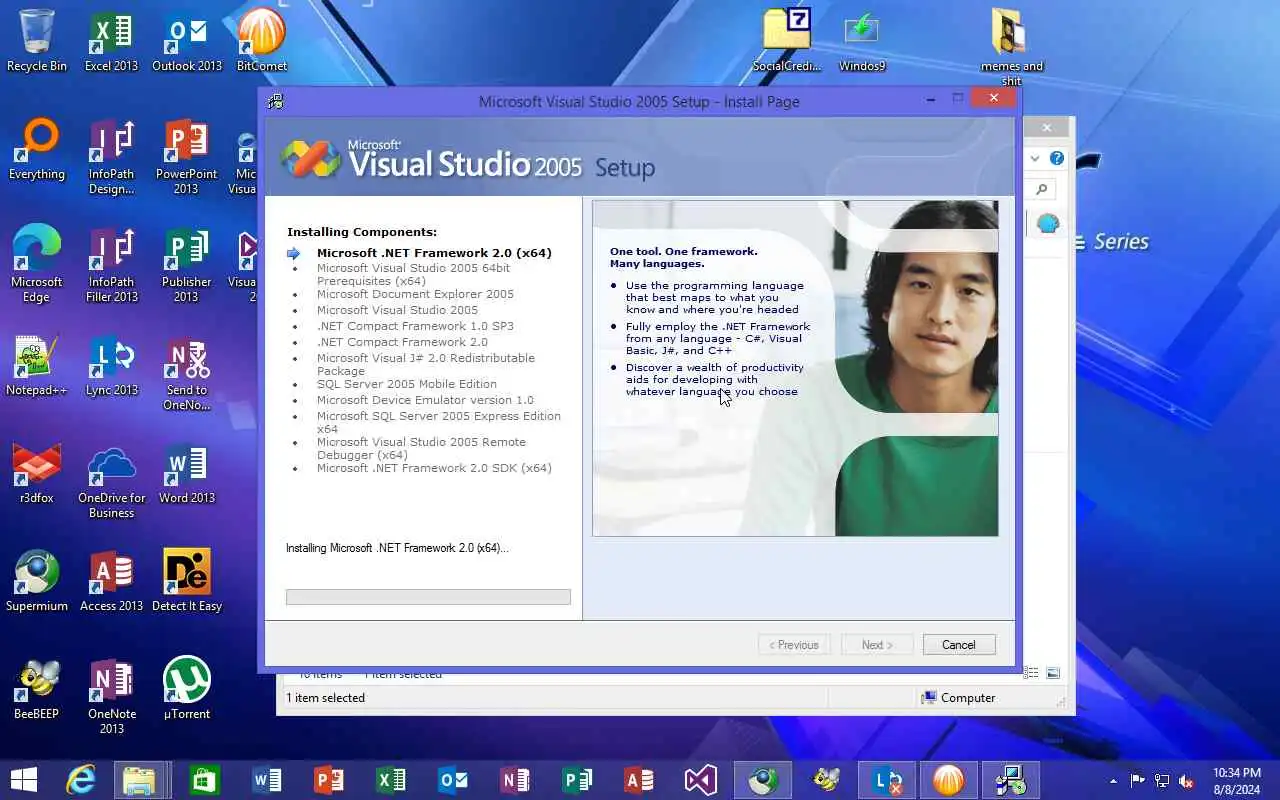Click the disabled Previous button
This screenshot has width=1280, height=800.
[794, 645]
